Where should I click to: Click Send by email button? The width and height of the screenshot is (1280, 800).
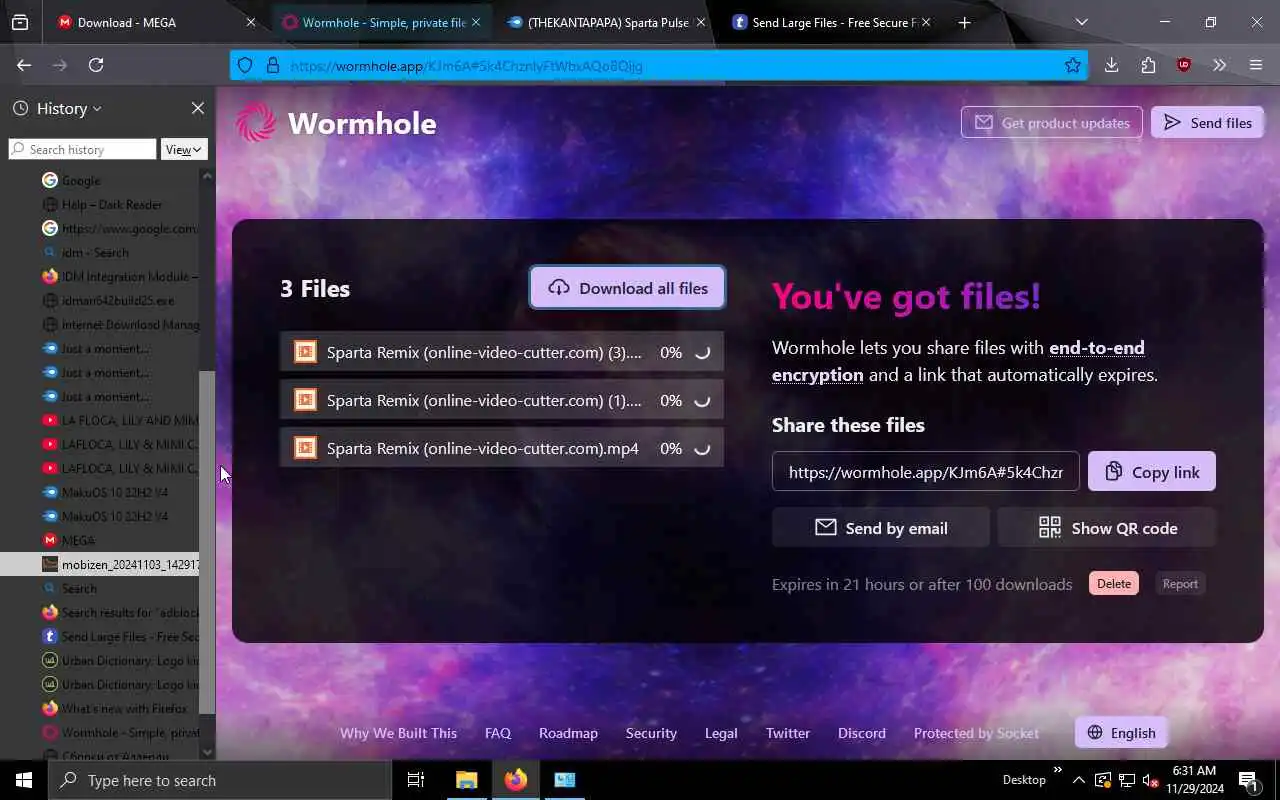click(881, 528)
